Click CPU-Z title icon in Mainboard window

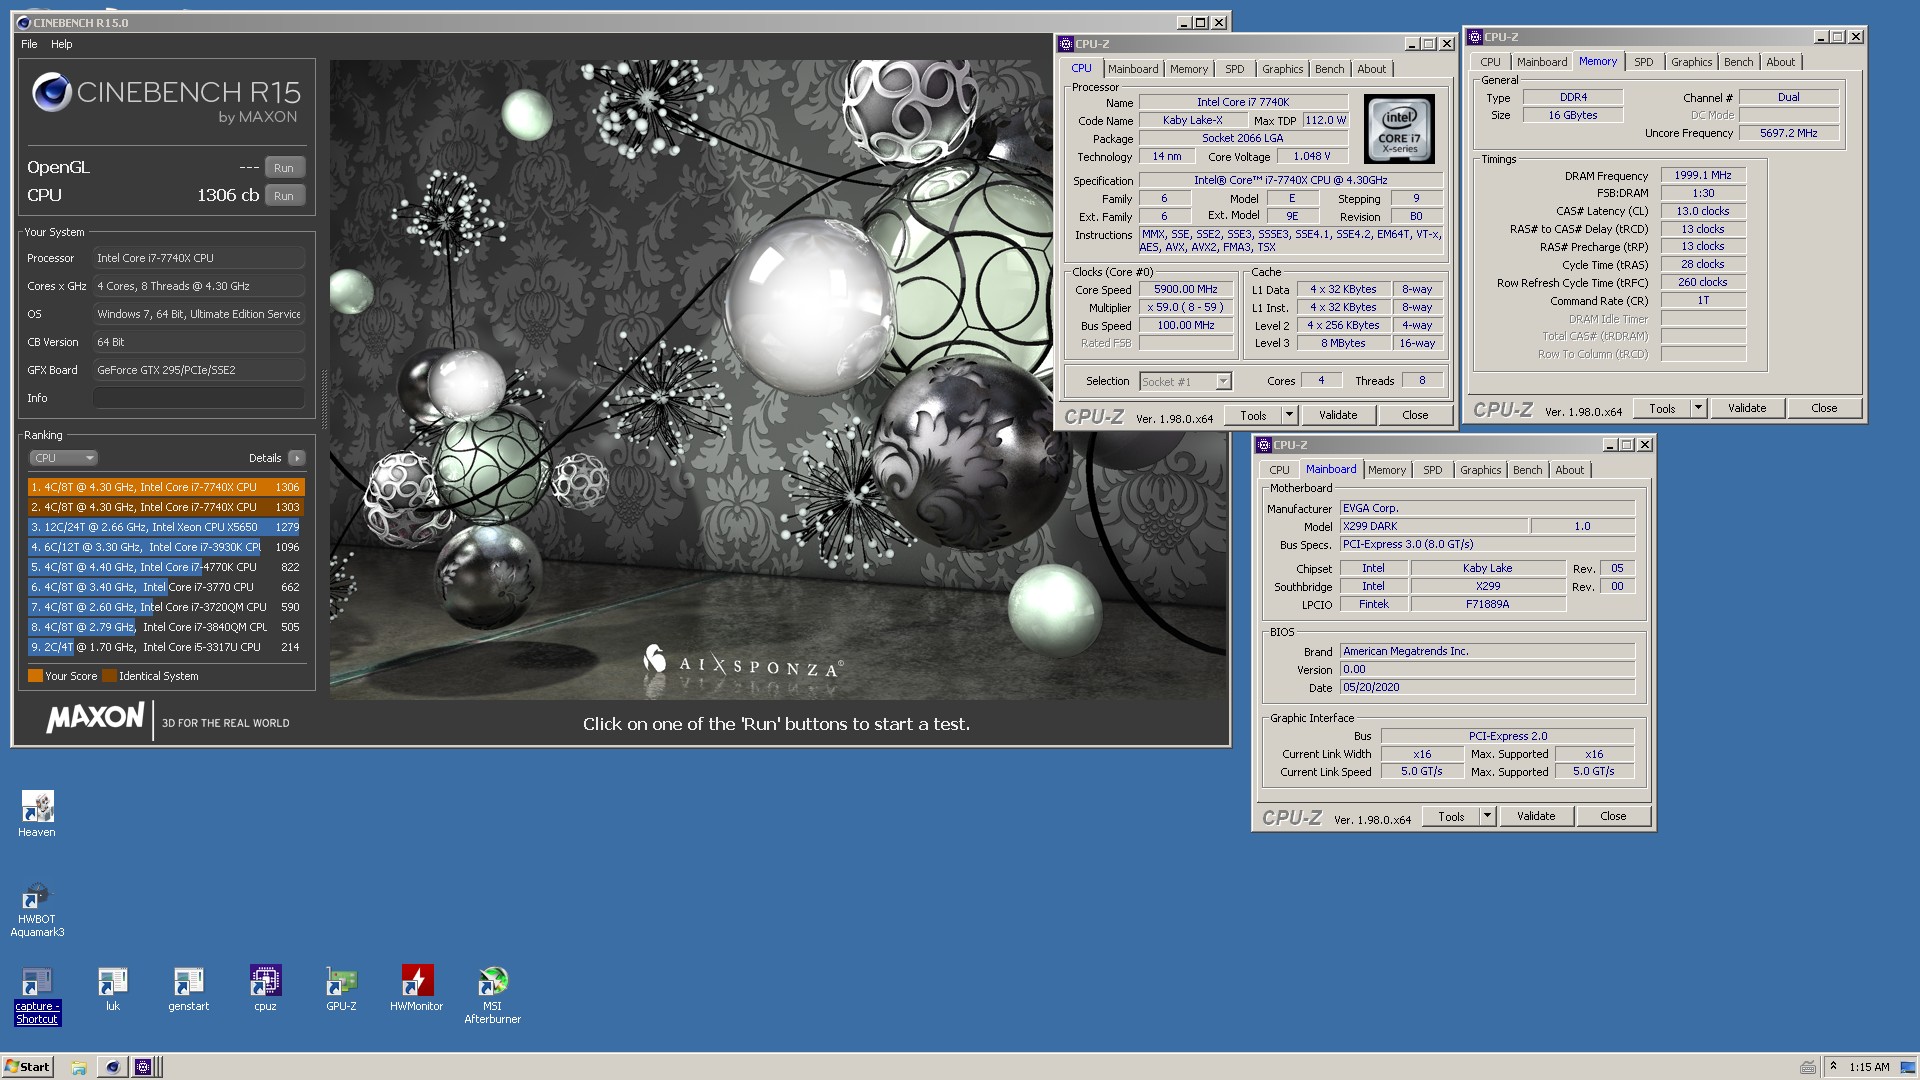[x=1264, y=445]
